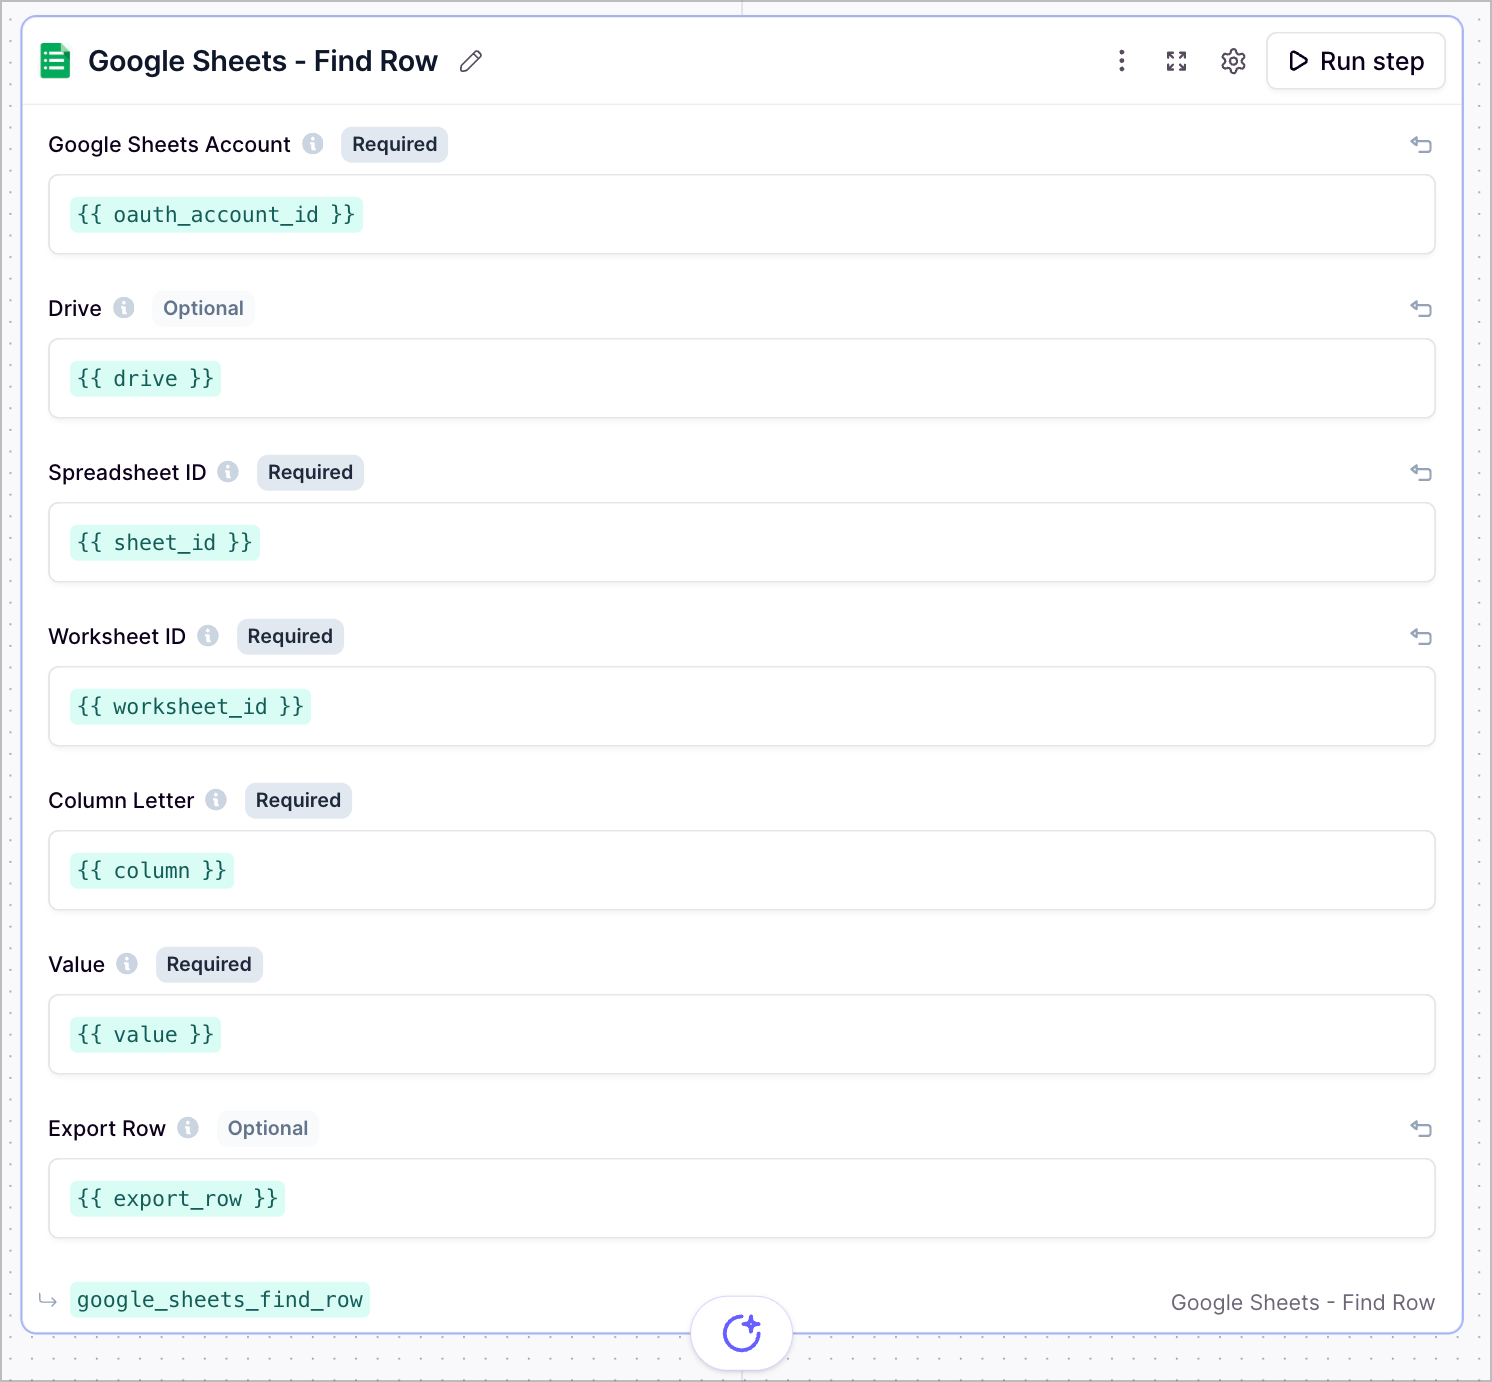Open the step settings gear
This screenshot has width=1492, height=1382.
pos(1232,61)
